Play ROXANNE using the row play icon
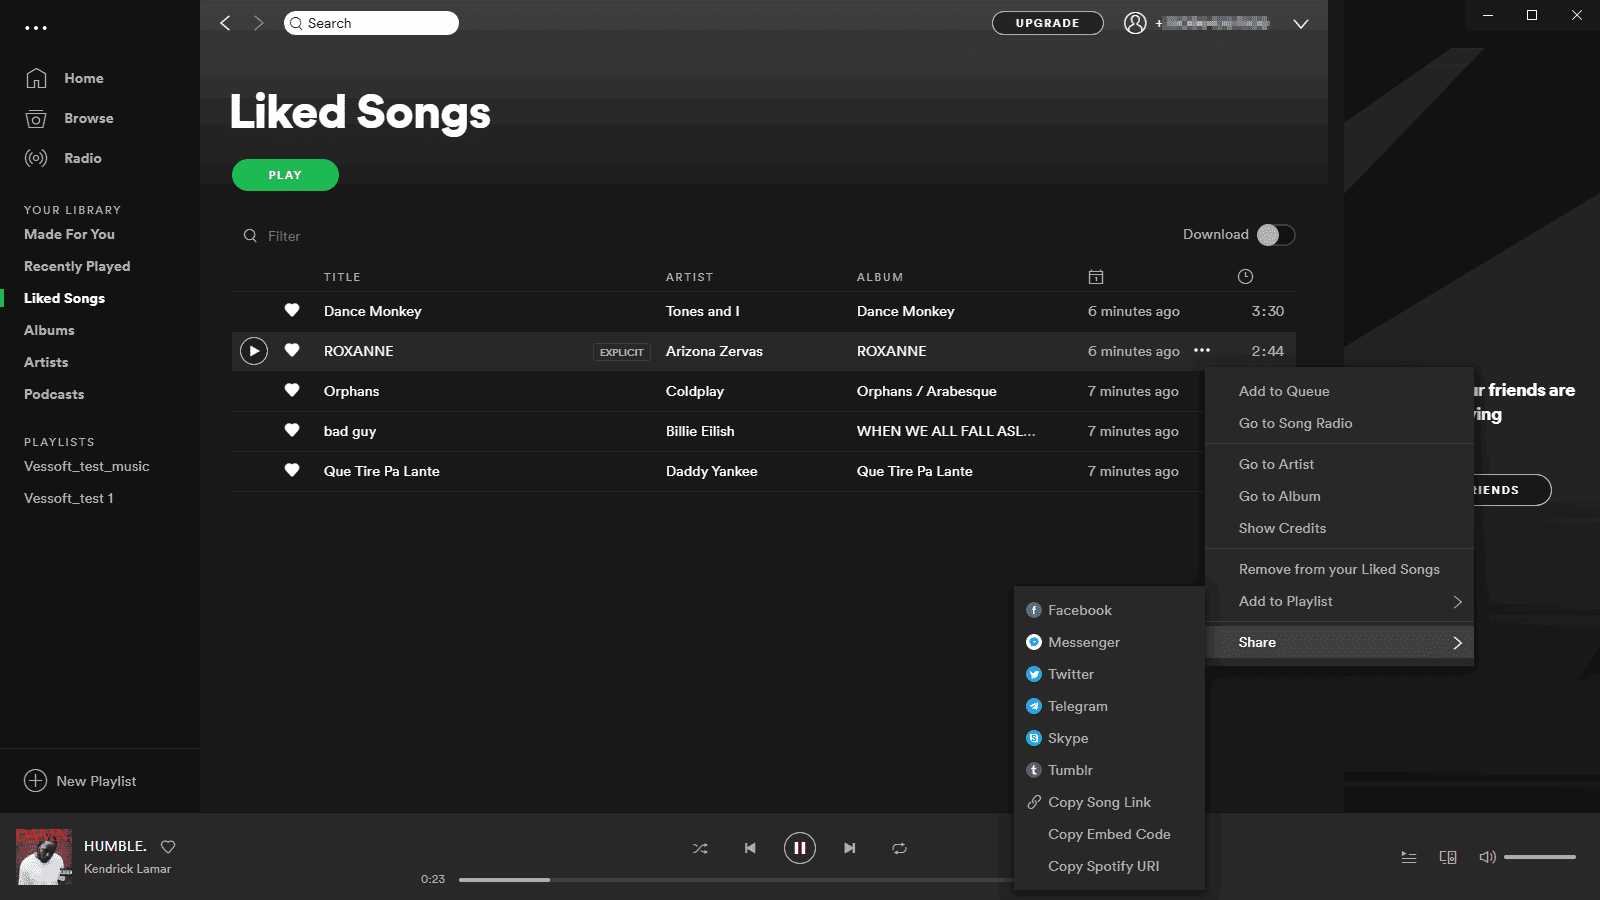 coord(254,351)
